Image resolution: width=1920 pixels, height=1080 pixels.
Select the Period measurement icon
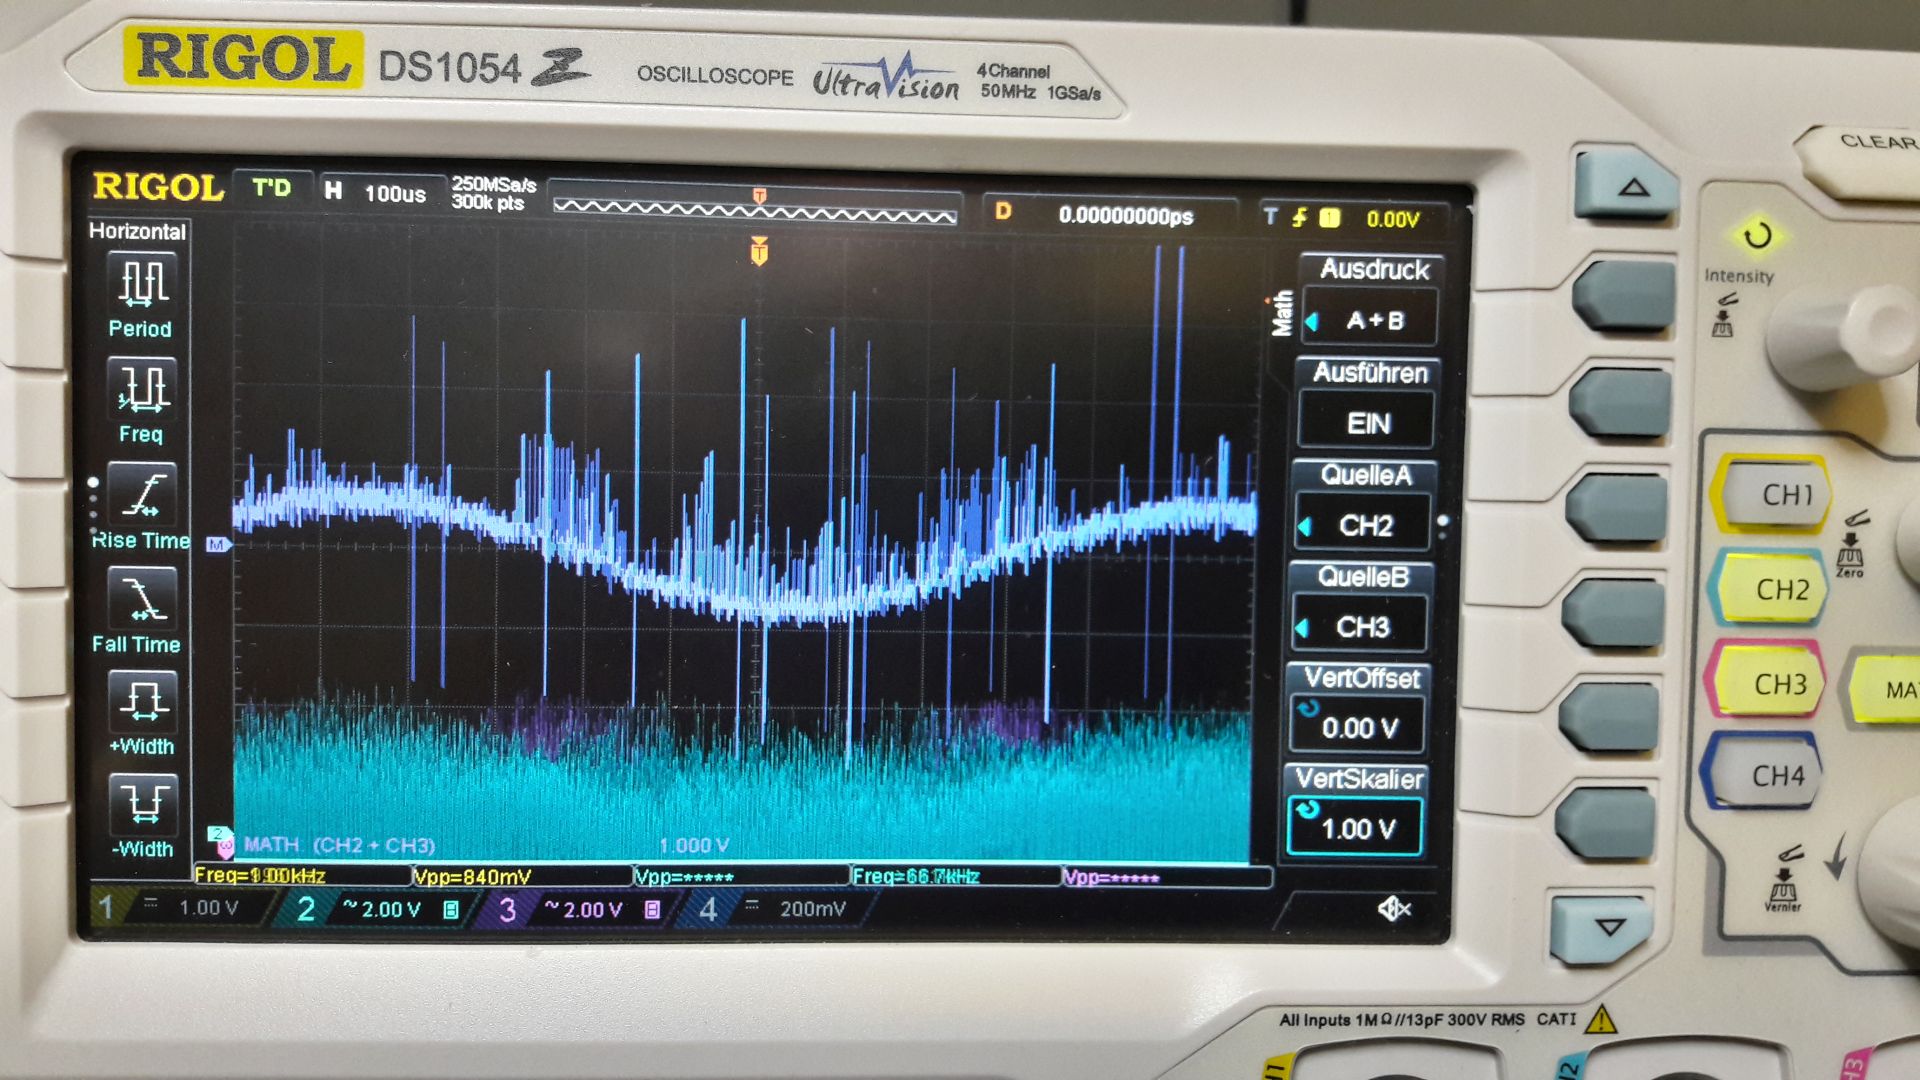[143, 281]
